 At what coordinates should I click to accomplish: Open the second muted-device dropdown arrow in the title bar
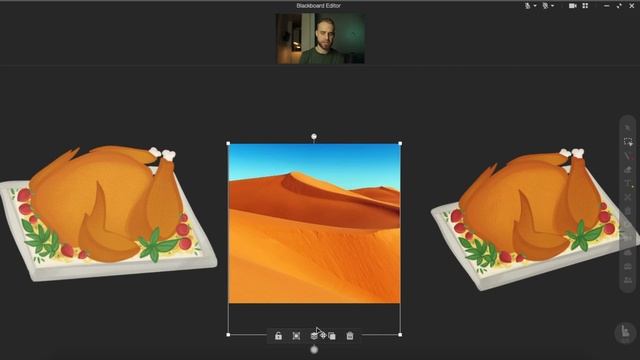(552, 6)
